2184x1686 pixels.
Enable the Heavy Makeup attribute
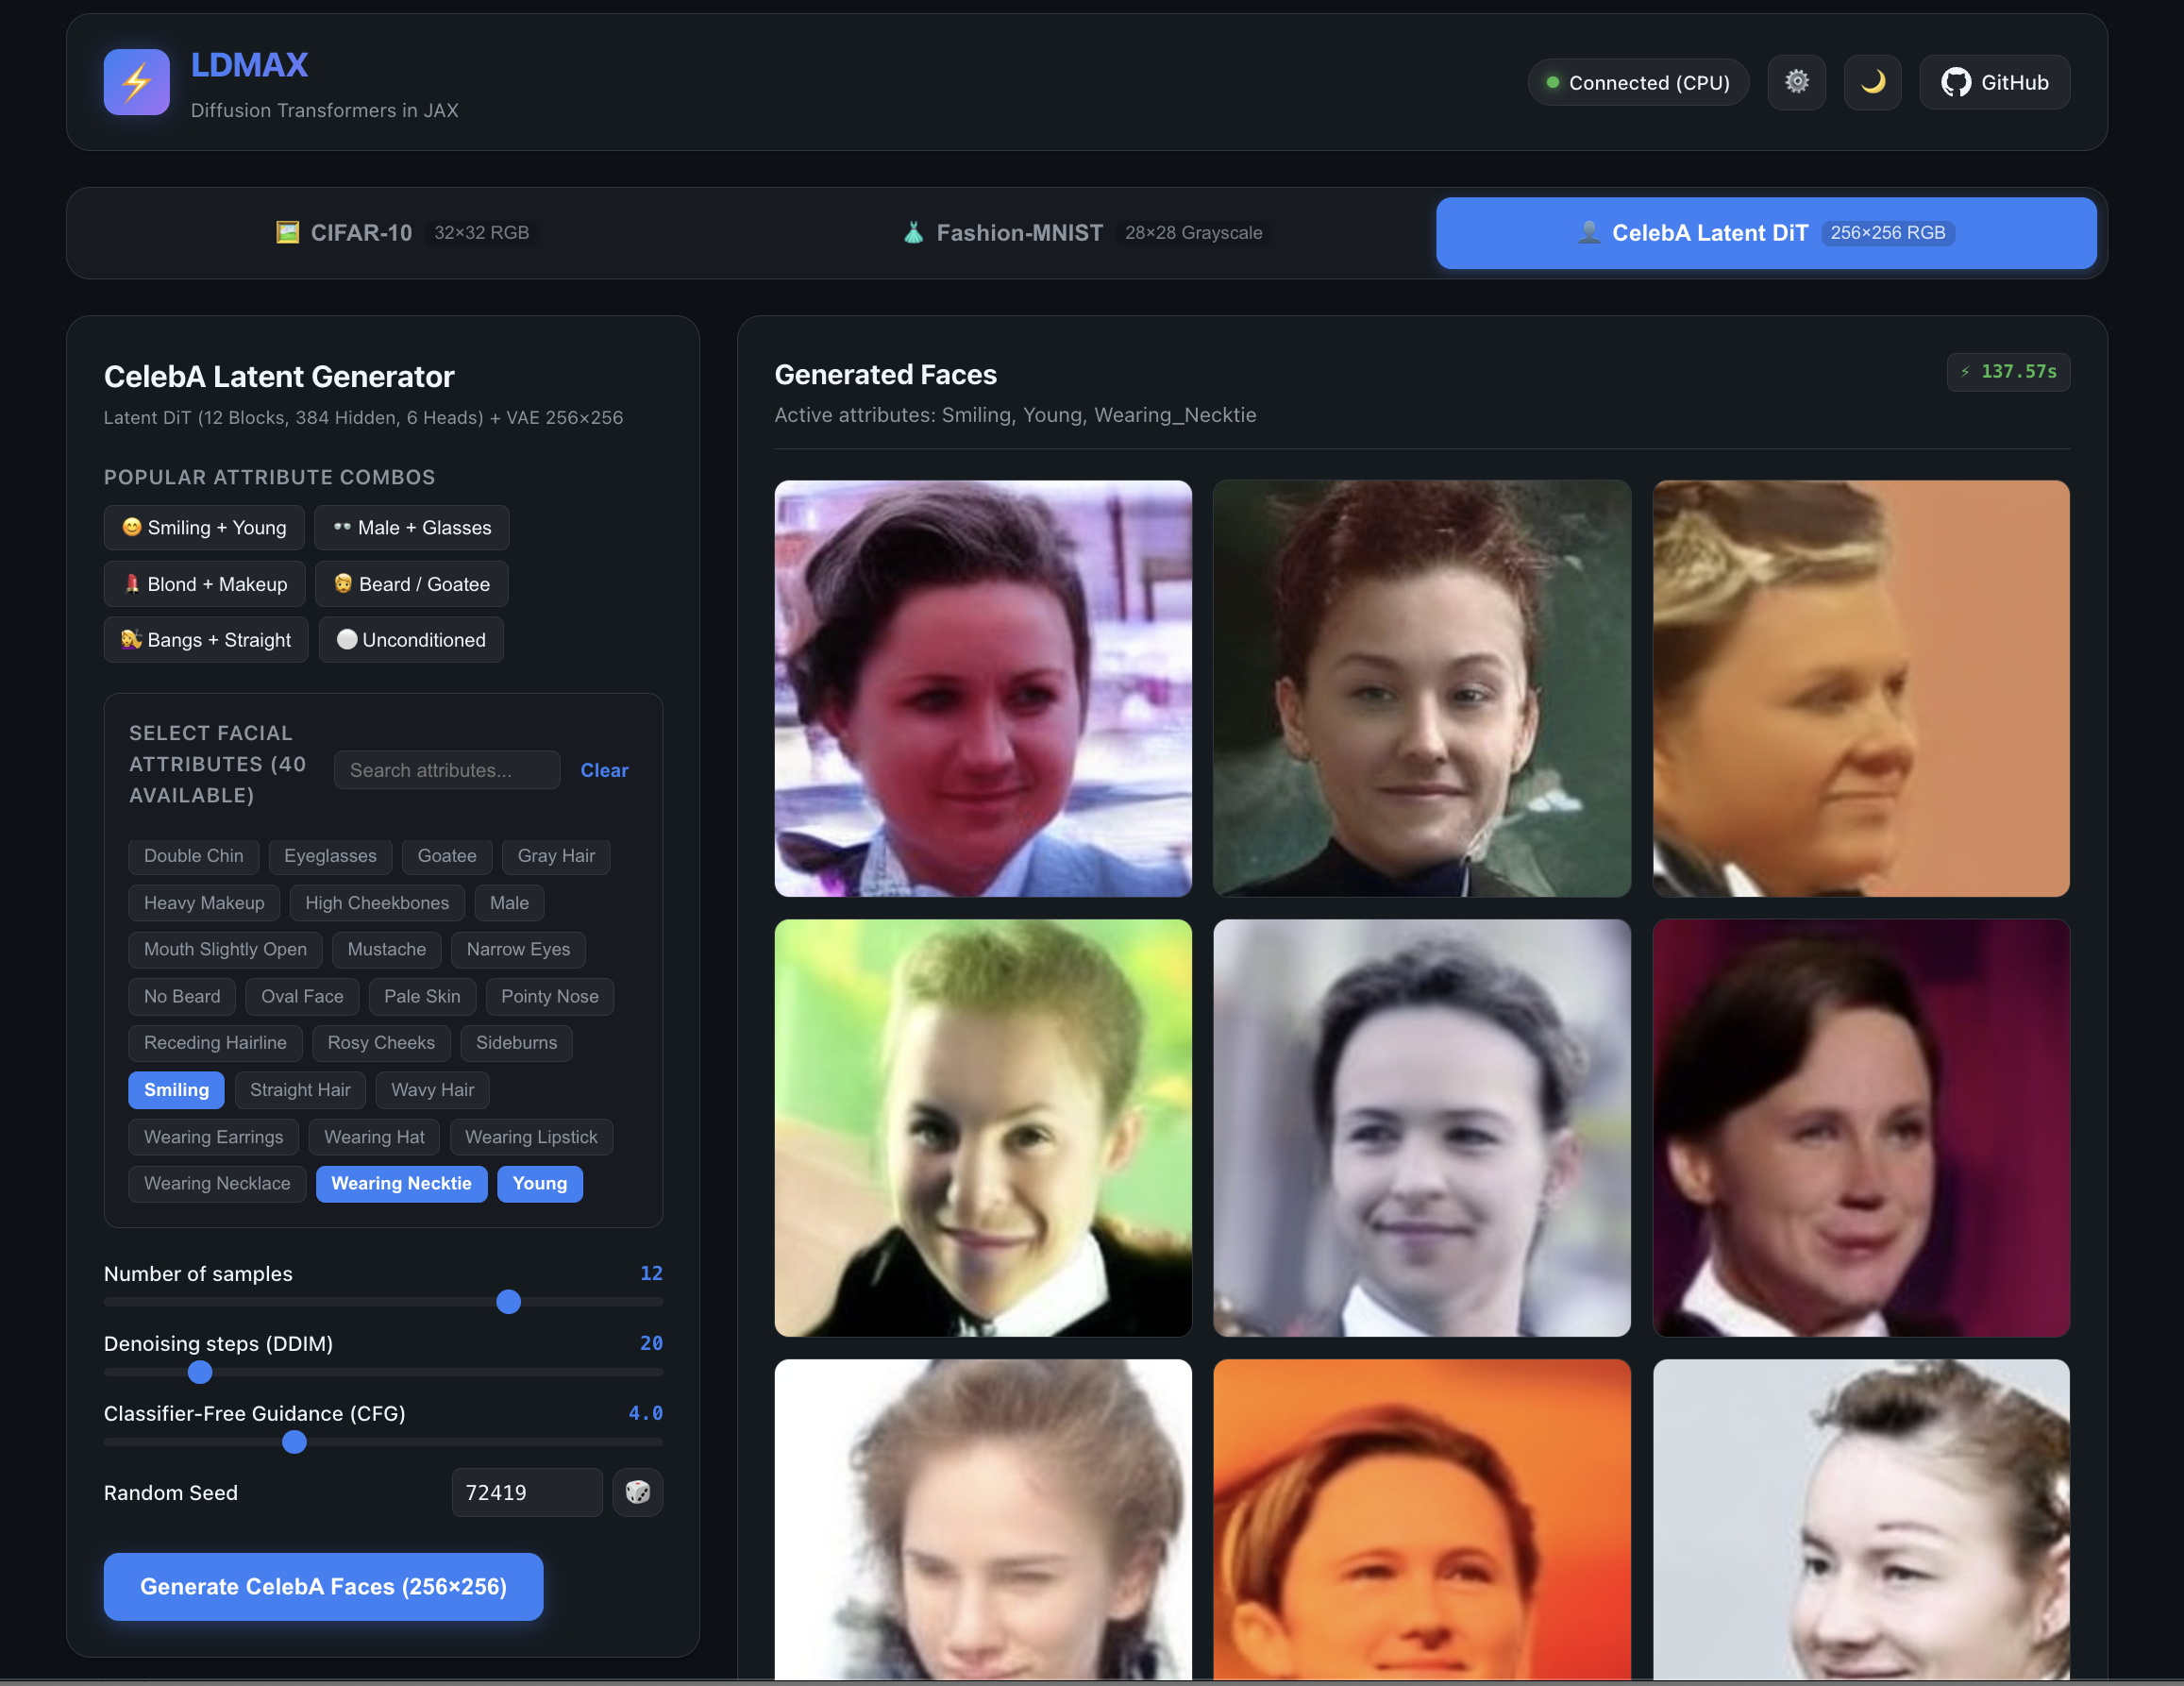pyautogui.click(x=204, y=903)
